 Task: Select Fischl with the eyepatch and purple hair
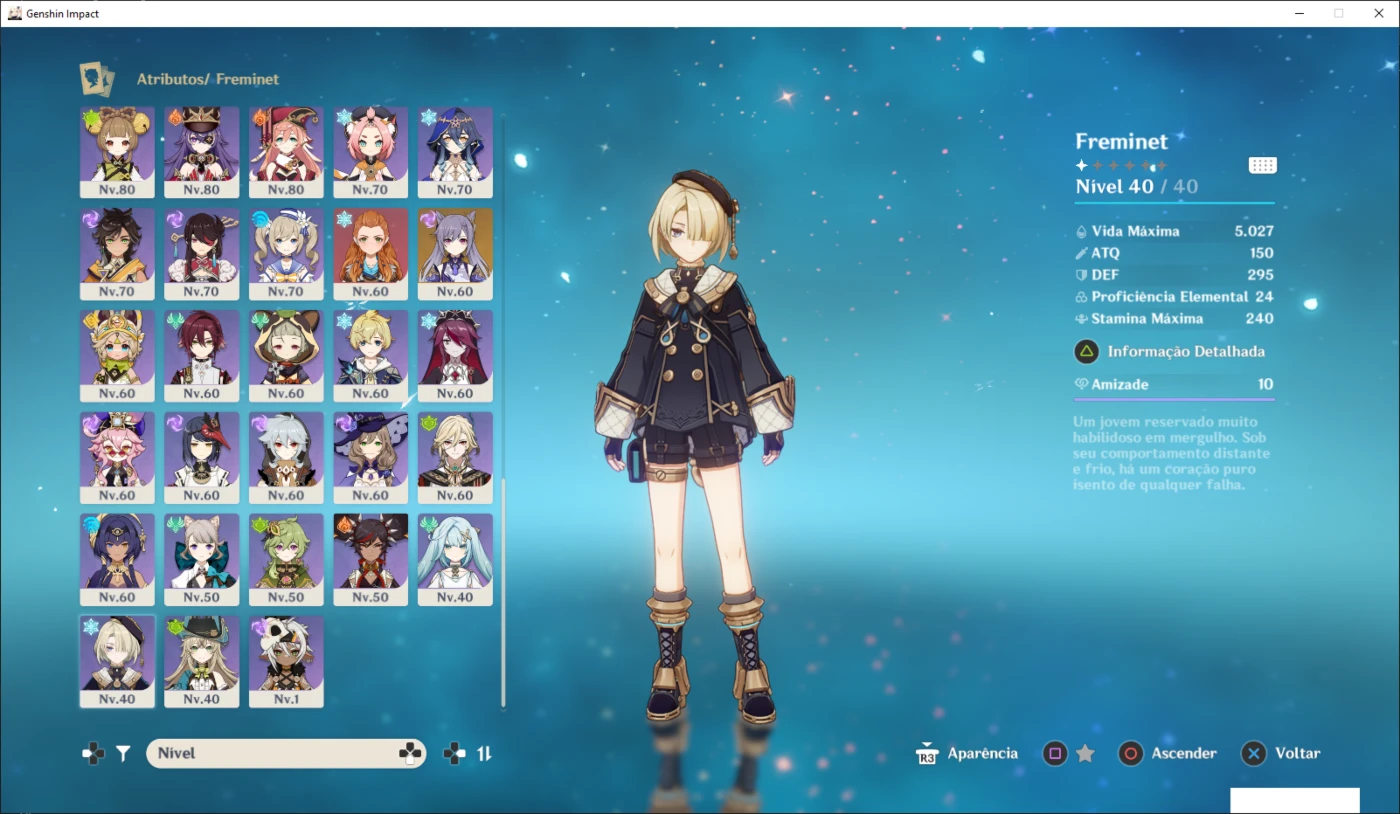(x=201, y=152)
